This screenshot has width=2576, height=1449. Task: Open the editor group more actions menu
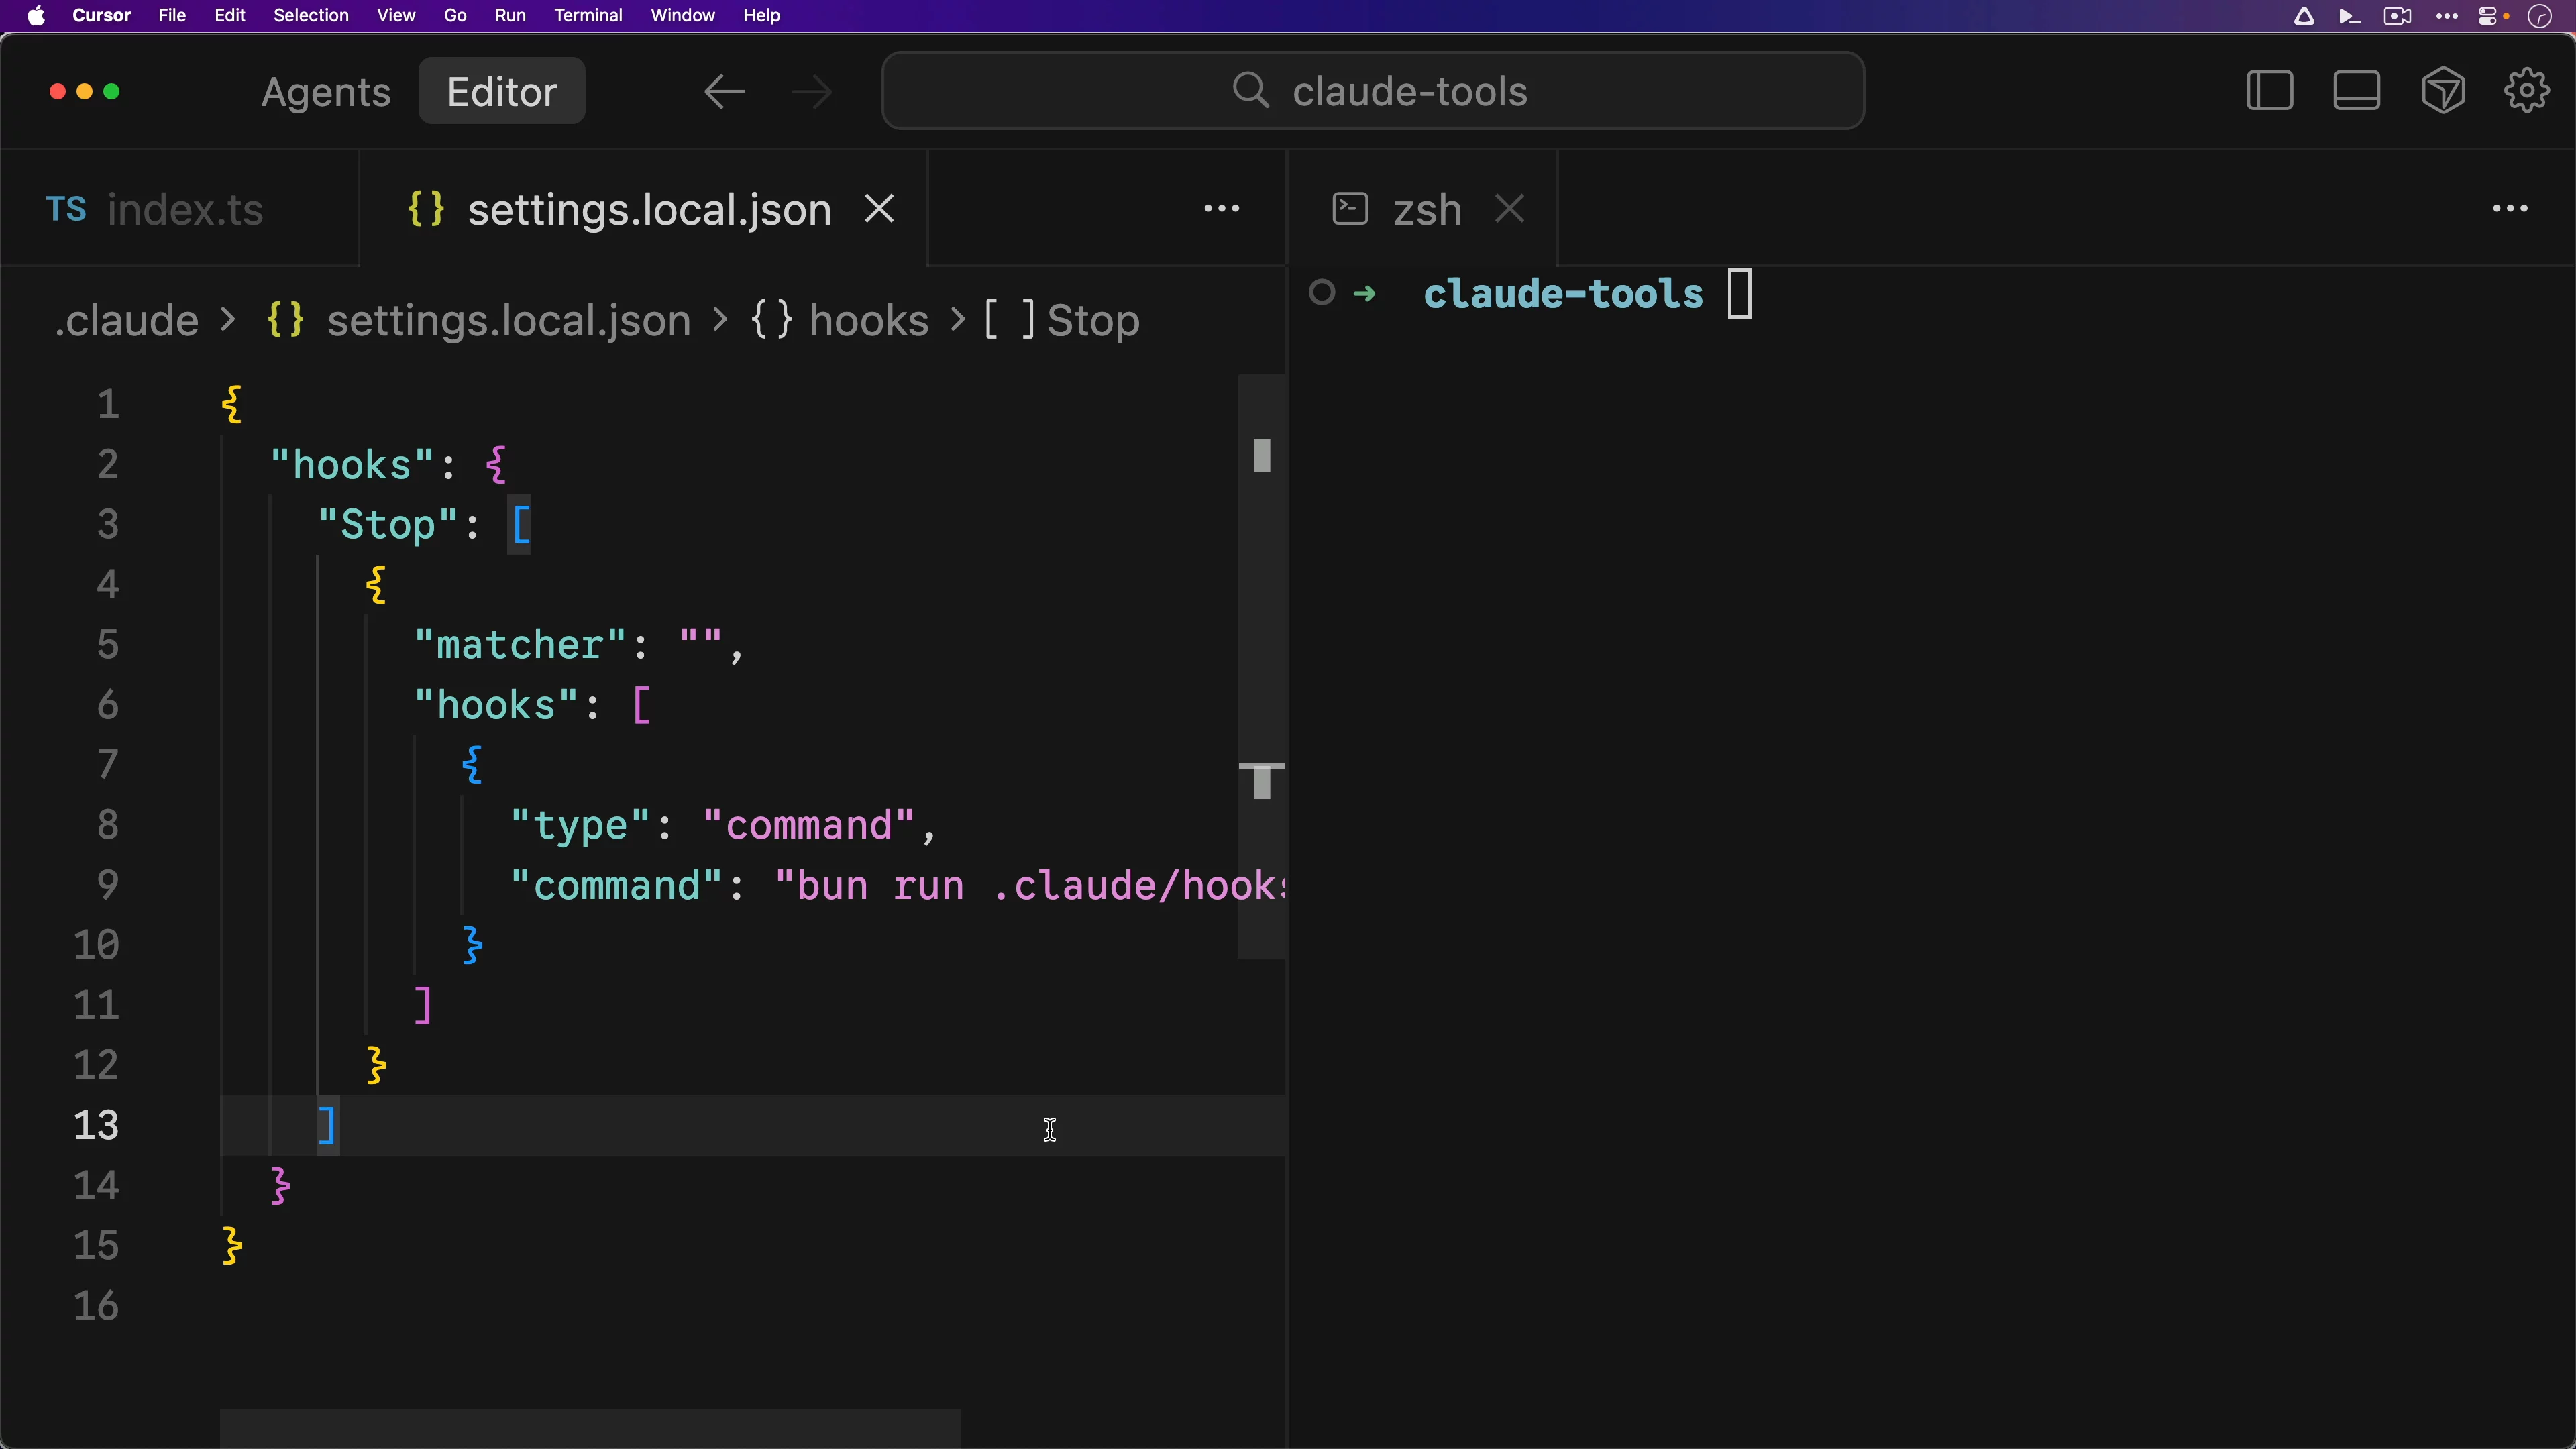(1221, 209)
